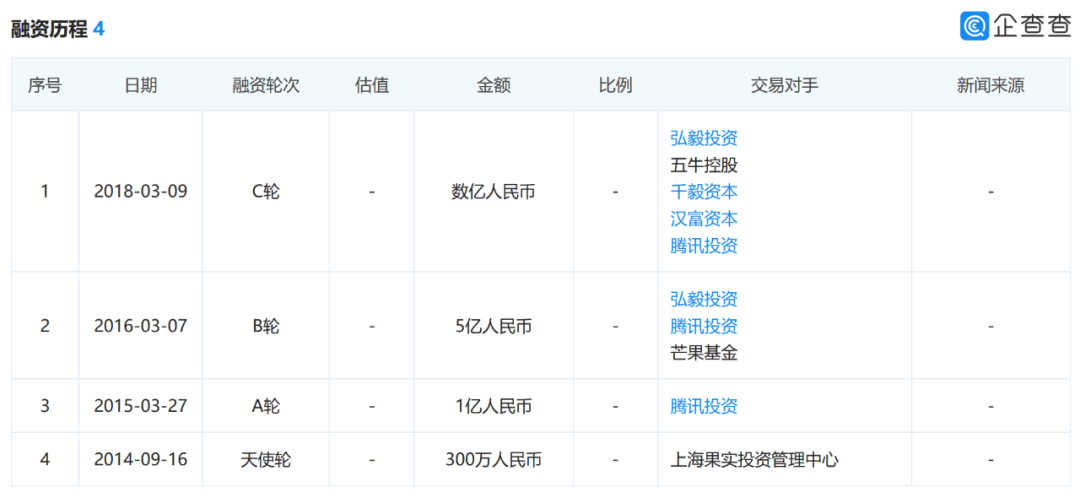Open 腾讯投资 link in C轮 row

(x=703, y=246)
